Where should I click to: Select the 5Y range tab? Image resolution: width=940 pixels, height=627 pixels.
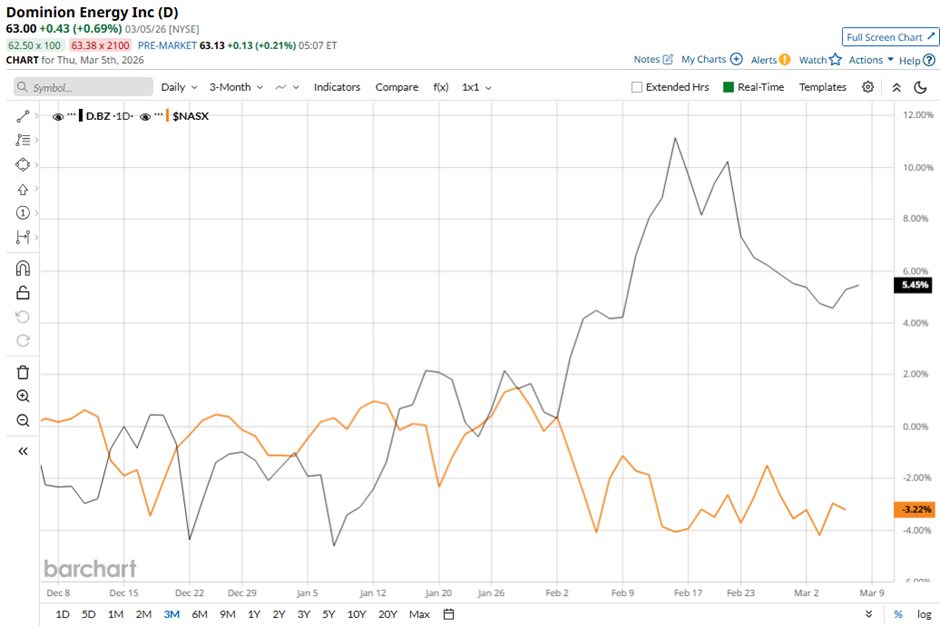coord(329,614)
